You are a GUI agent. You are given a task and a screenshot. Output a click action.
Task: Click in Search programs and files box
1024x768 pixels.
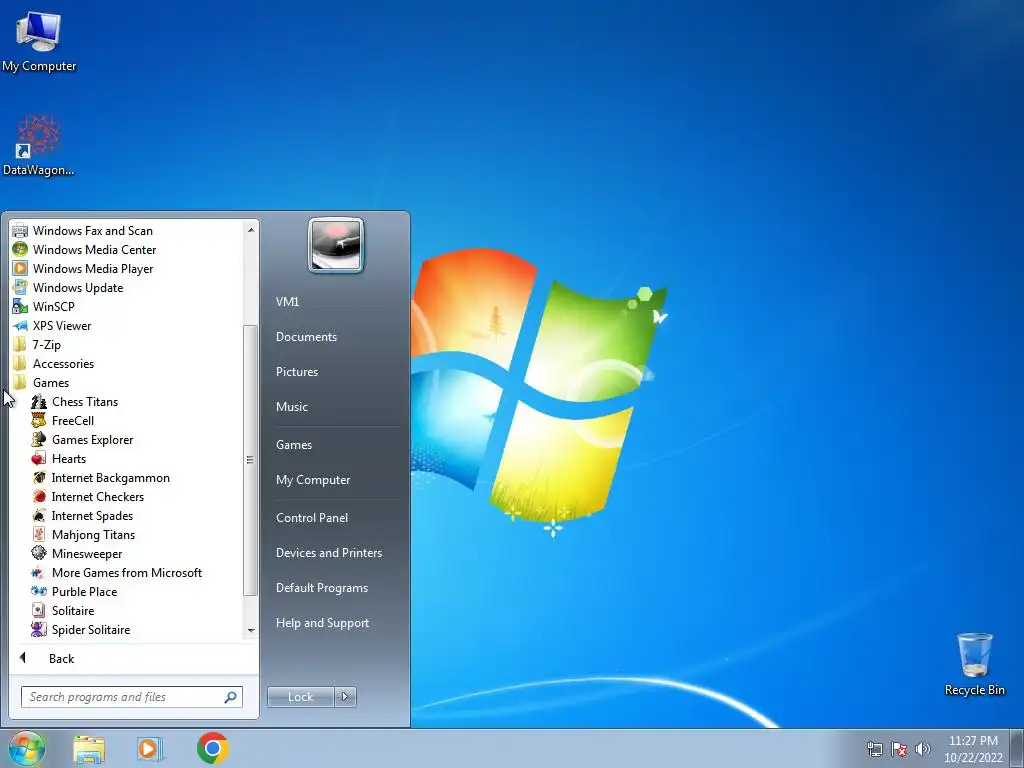click(x=131, y=697)
